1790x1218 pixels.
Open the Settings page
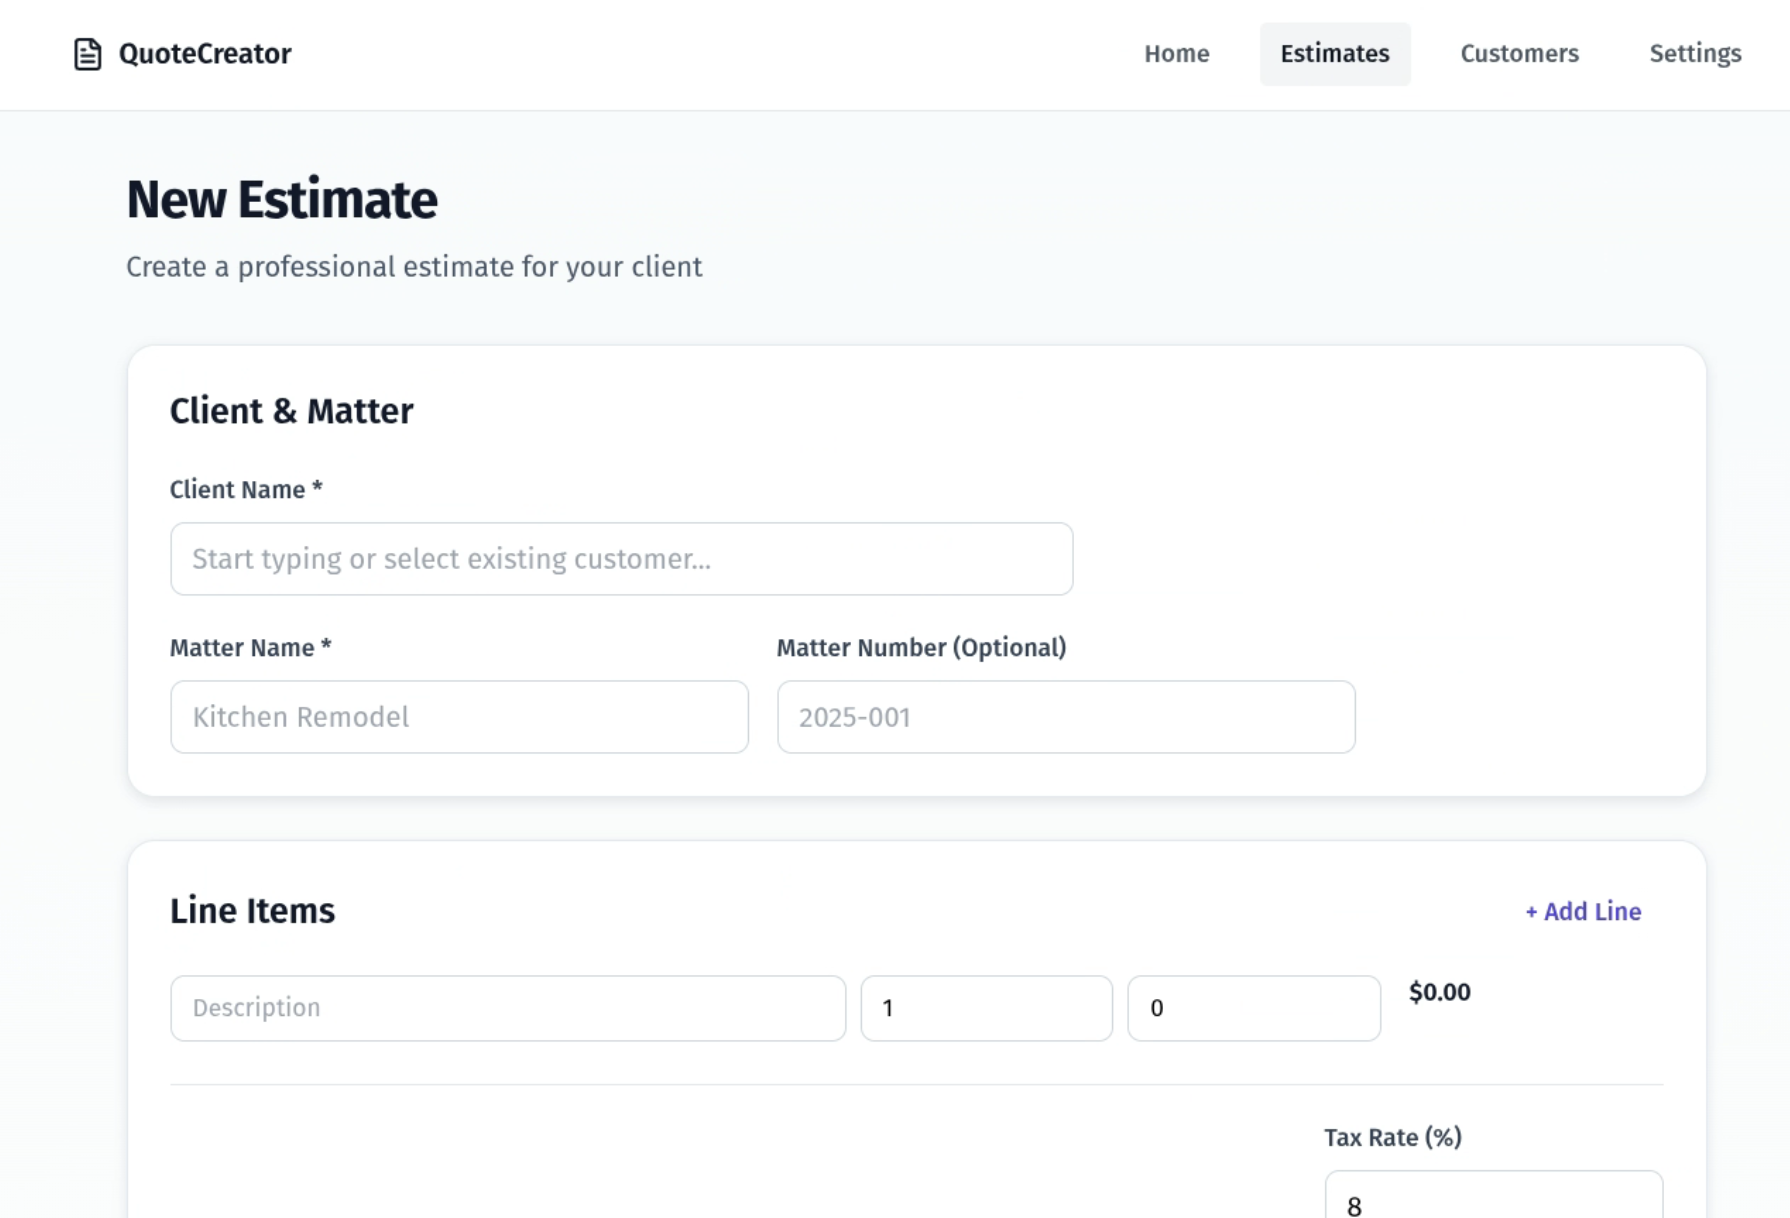pyautogui.click(x=1695, y=54)
